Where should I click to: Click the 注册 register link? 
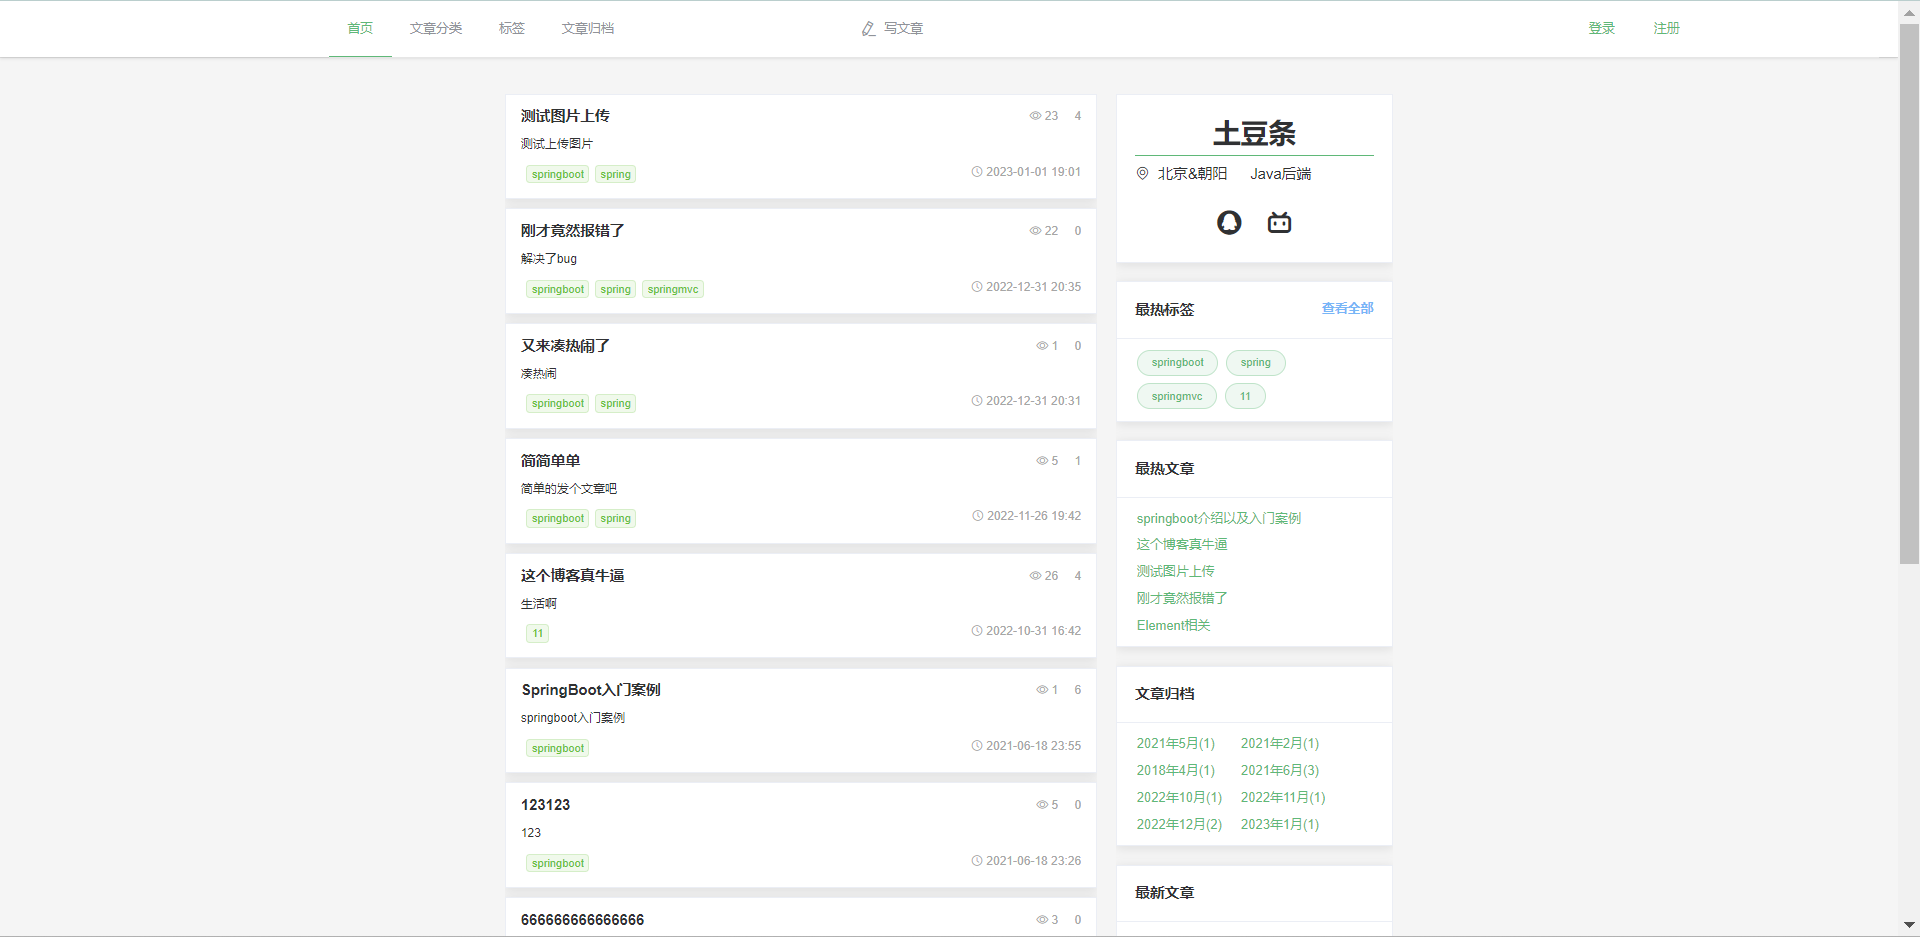coord(1667,29)
